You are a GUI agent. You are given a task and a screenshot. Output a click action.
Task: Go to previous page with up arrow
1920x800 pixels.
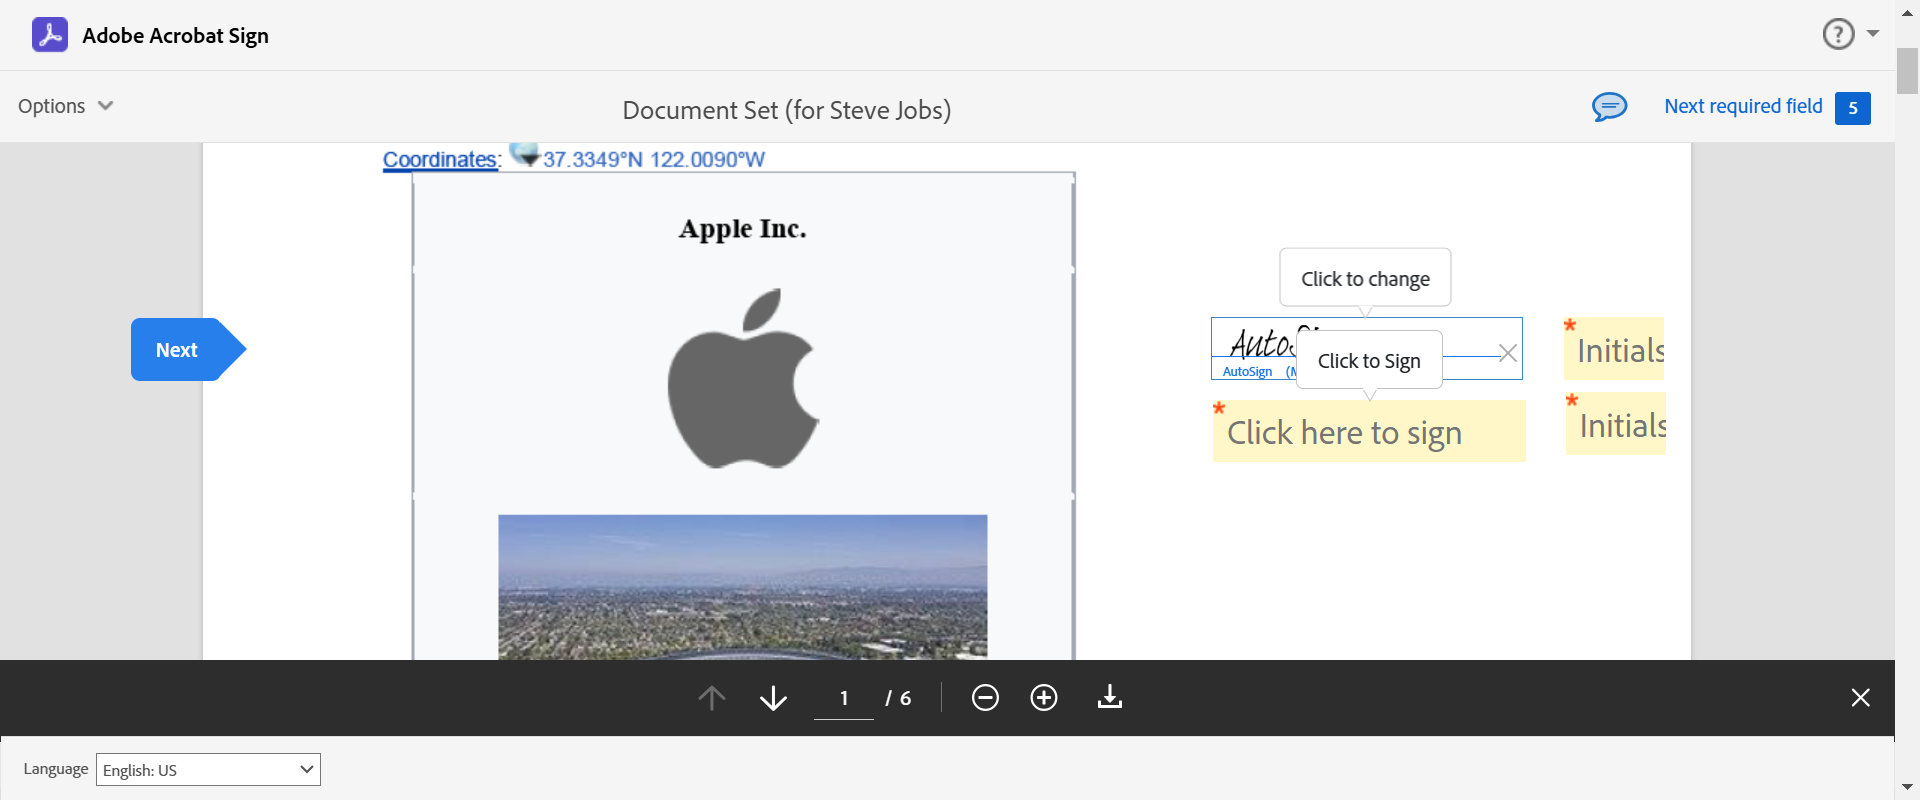click(712, 698)
